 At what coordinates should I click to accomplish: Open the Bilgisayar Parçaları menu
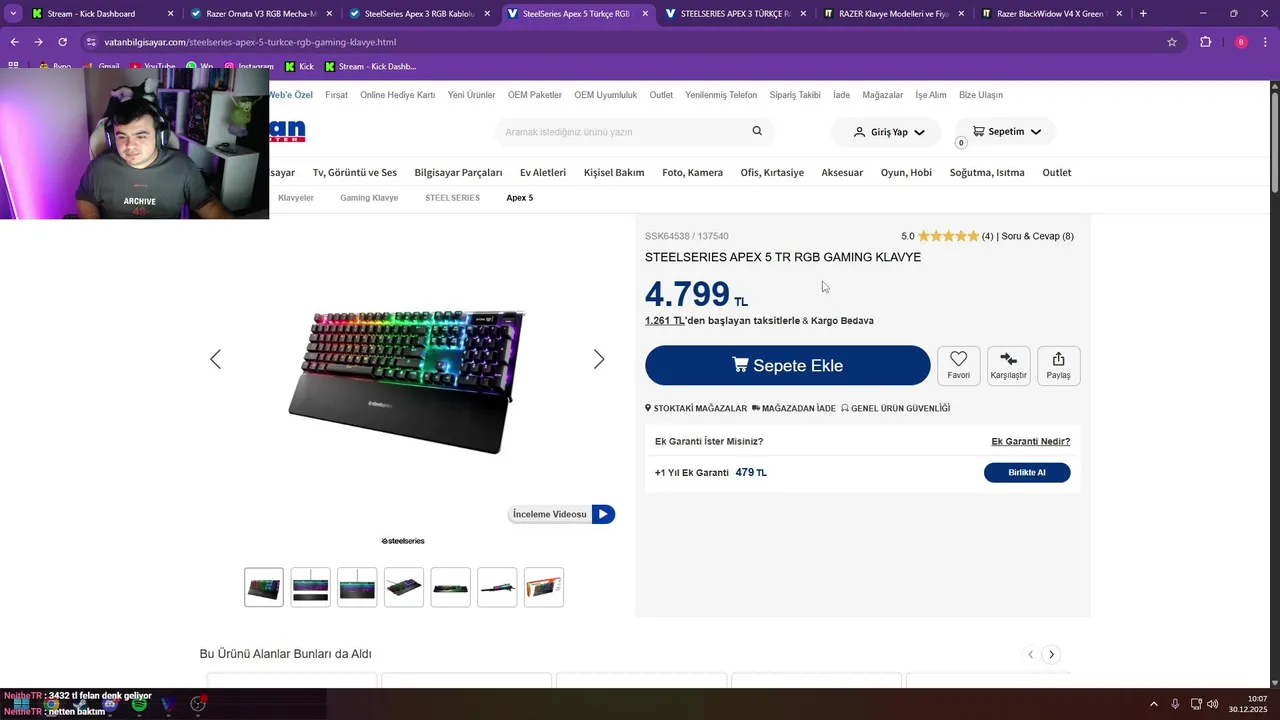(458, 172)
